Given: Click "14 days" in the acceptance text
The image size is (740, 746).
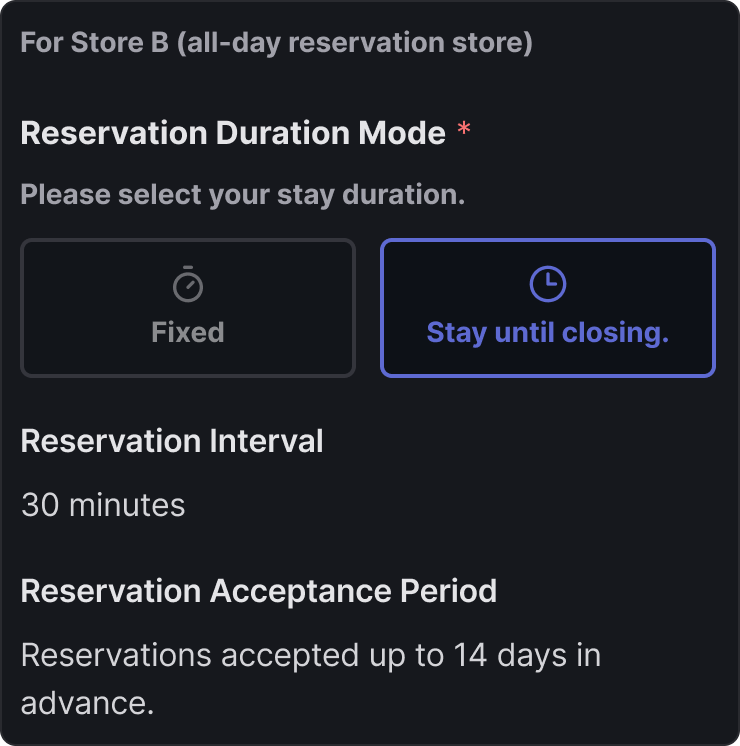Looking at the screenshot, I should click(503, 656).
